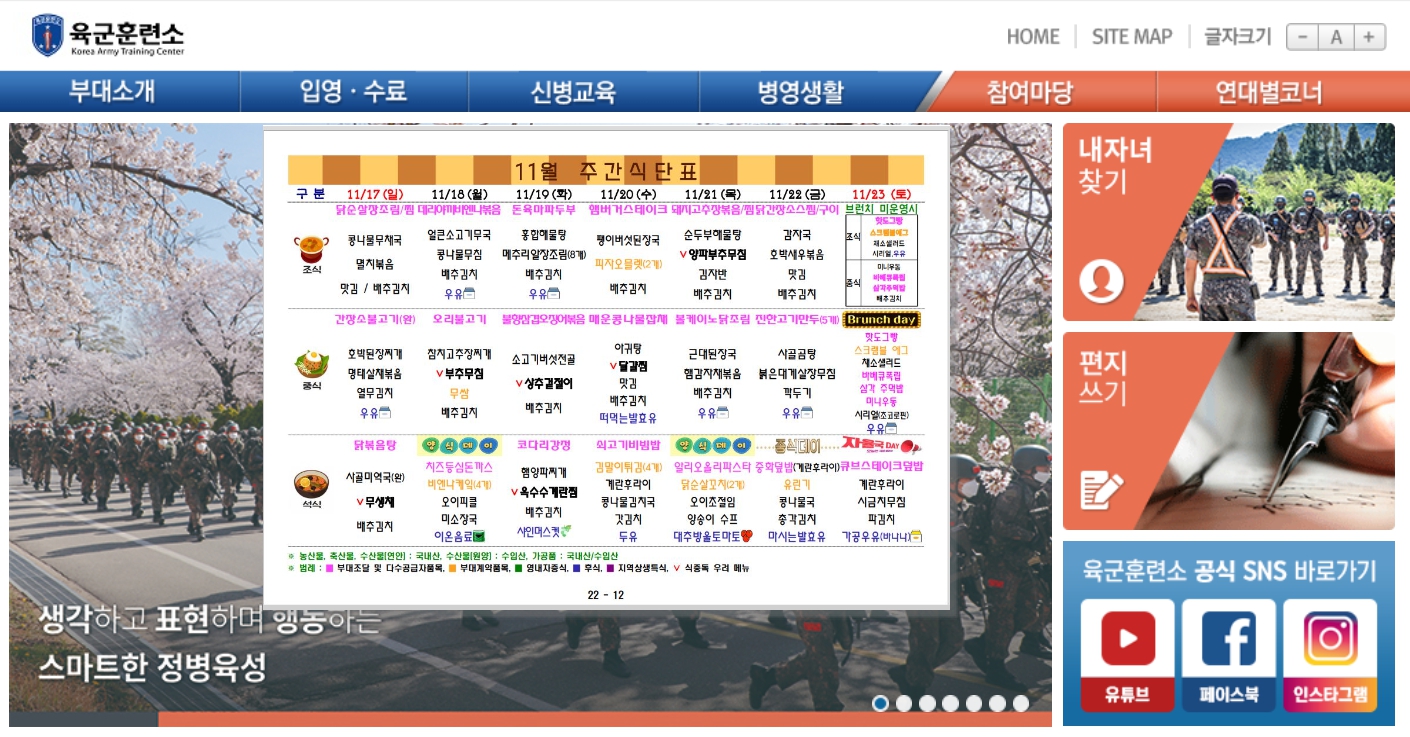This screenshot has height=737, width=1410.
Task: Open the Facebook (페이스북) SNS icon
Action: pyautogui.click(x=1229, y=655)
